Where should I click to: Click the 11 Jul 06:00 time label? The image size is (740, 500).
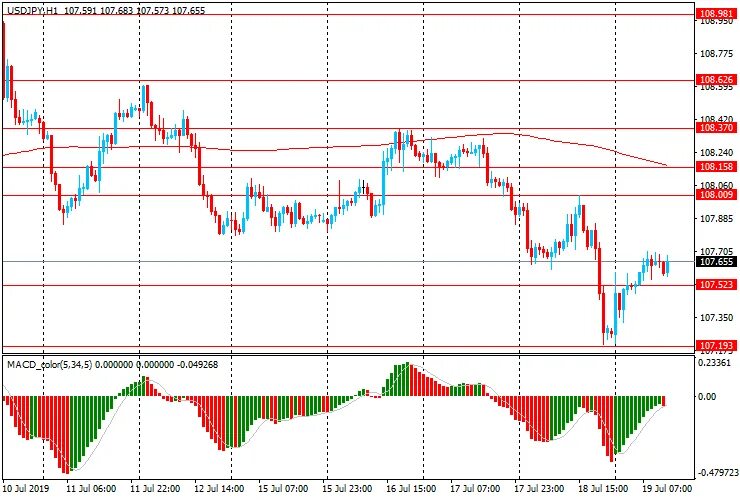[91, 488]
